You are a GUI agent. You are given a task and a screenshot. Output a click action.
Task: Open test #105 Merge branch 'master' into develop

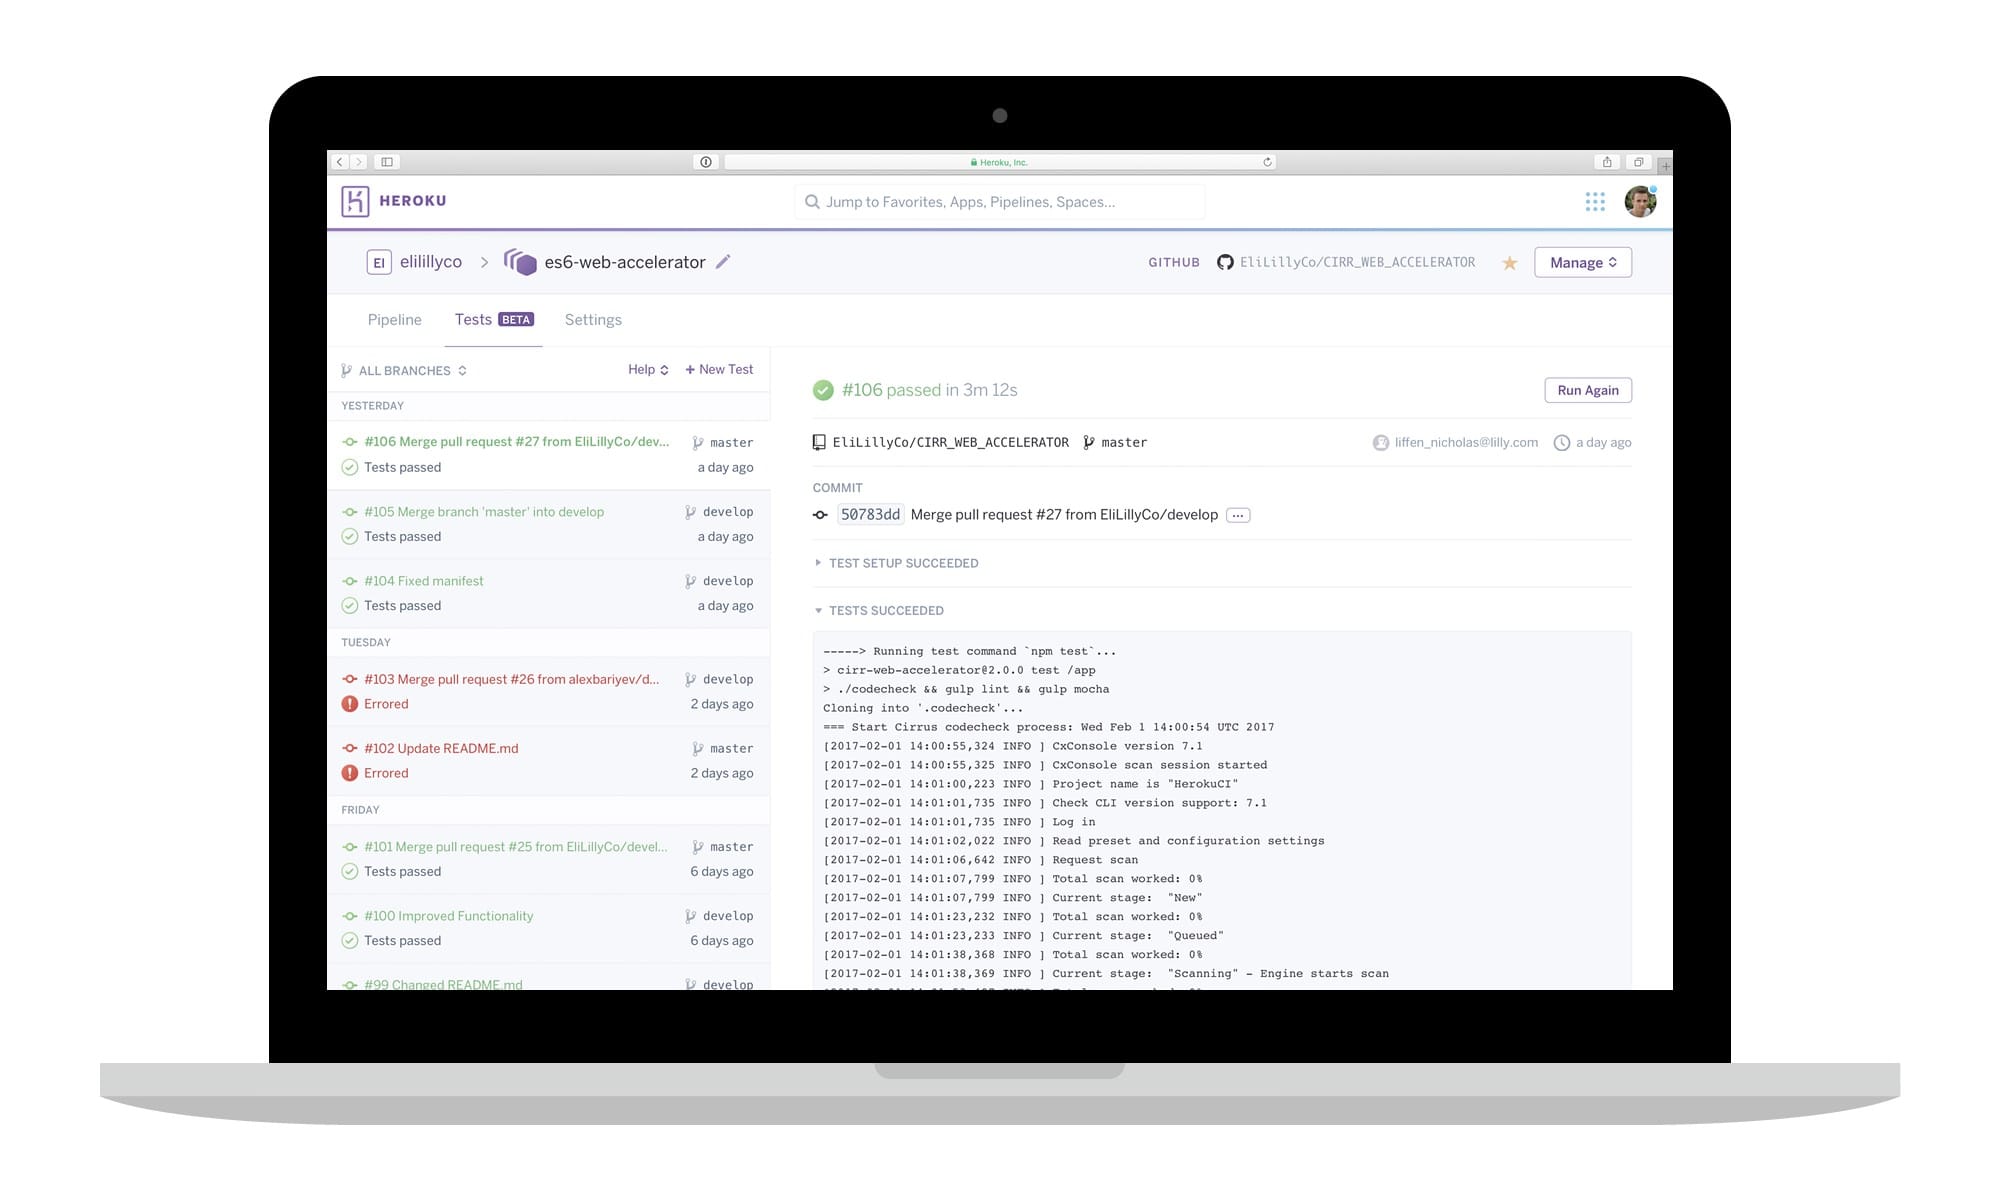(x=548, y=524)
